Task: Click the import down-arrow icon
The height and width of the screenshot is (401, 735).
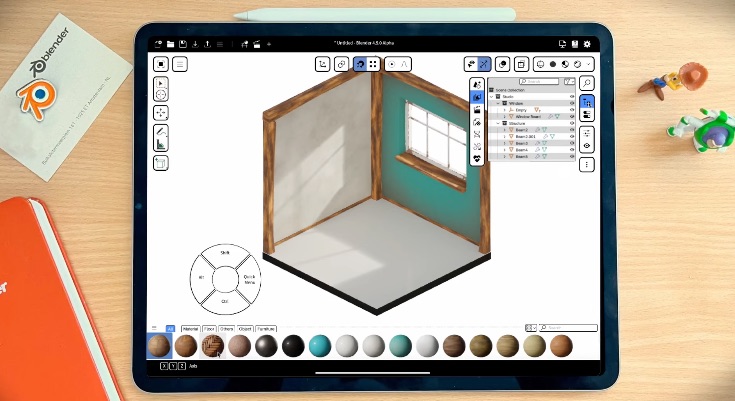Action: [x=195, y=44]
